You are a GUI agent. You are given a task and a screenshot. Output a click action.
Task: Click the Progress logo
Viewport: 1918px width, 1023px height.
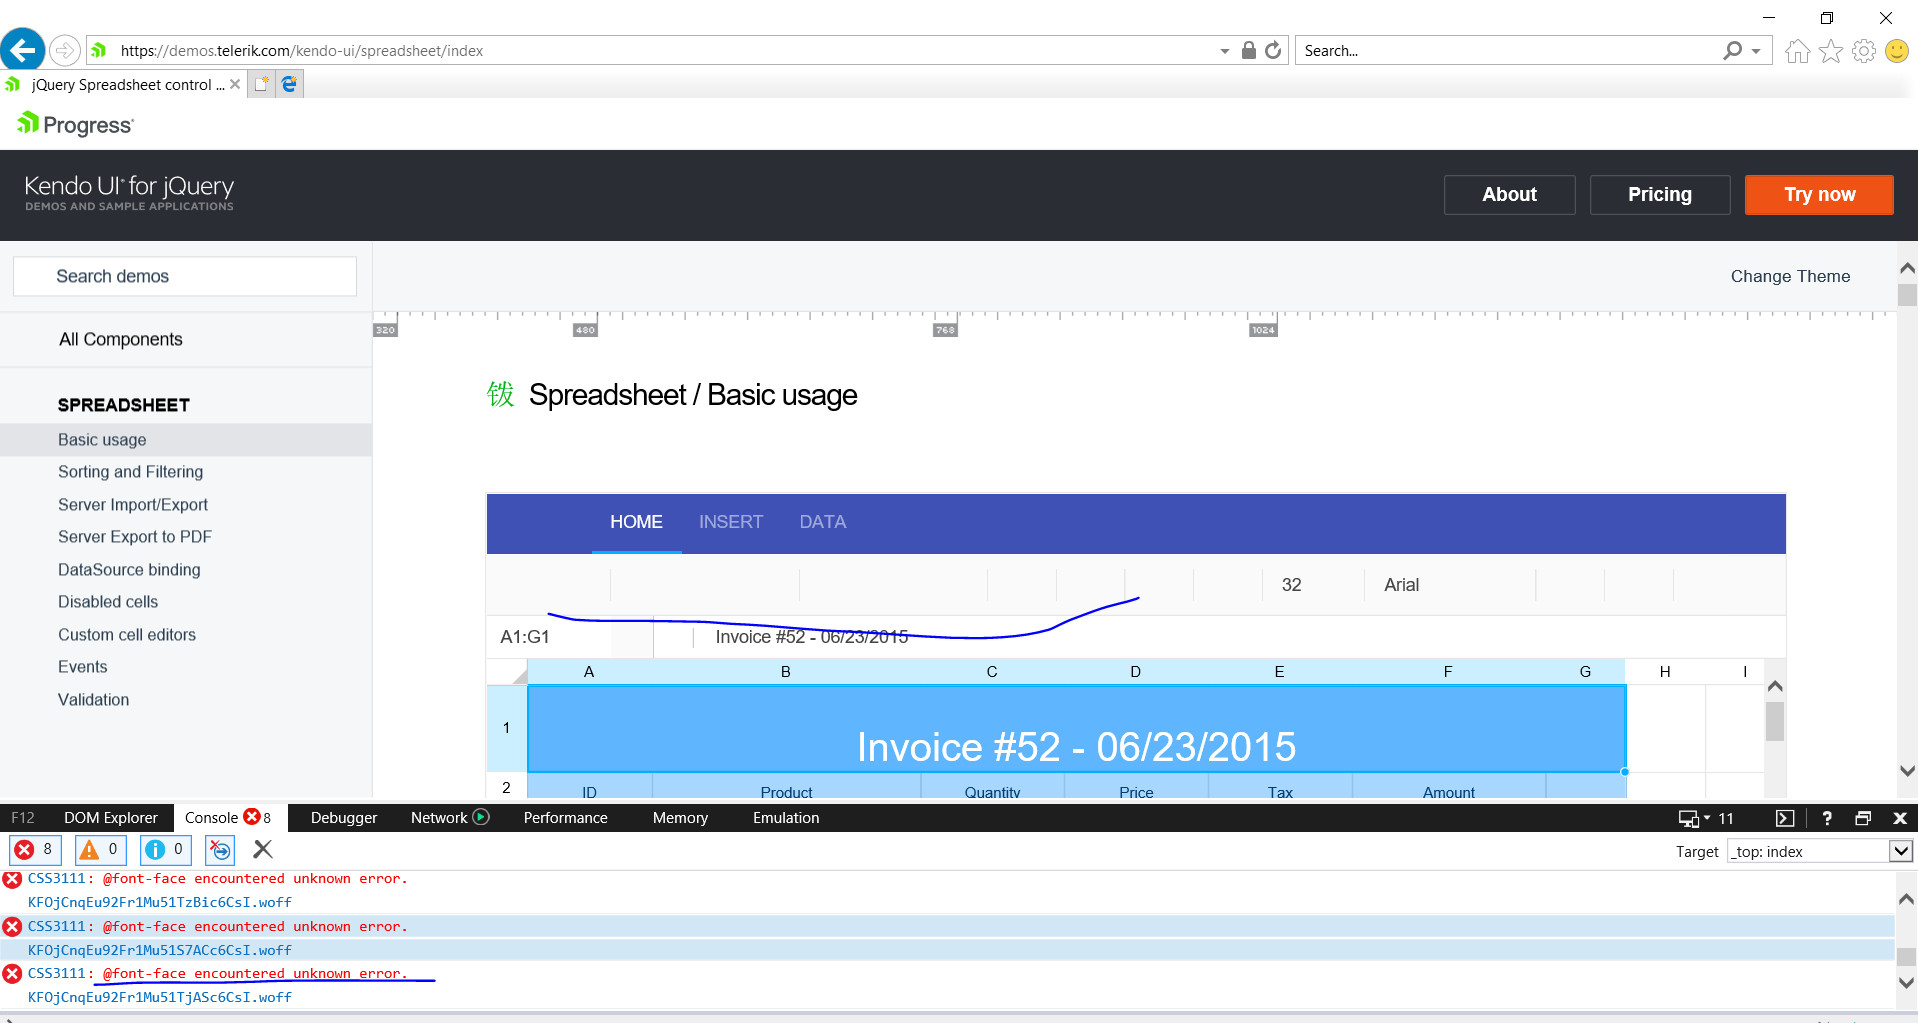point(75,124)
